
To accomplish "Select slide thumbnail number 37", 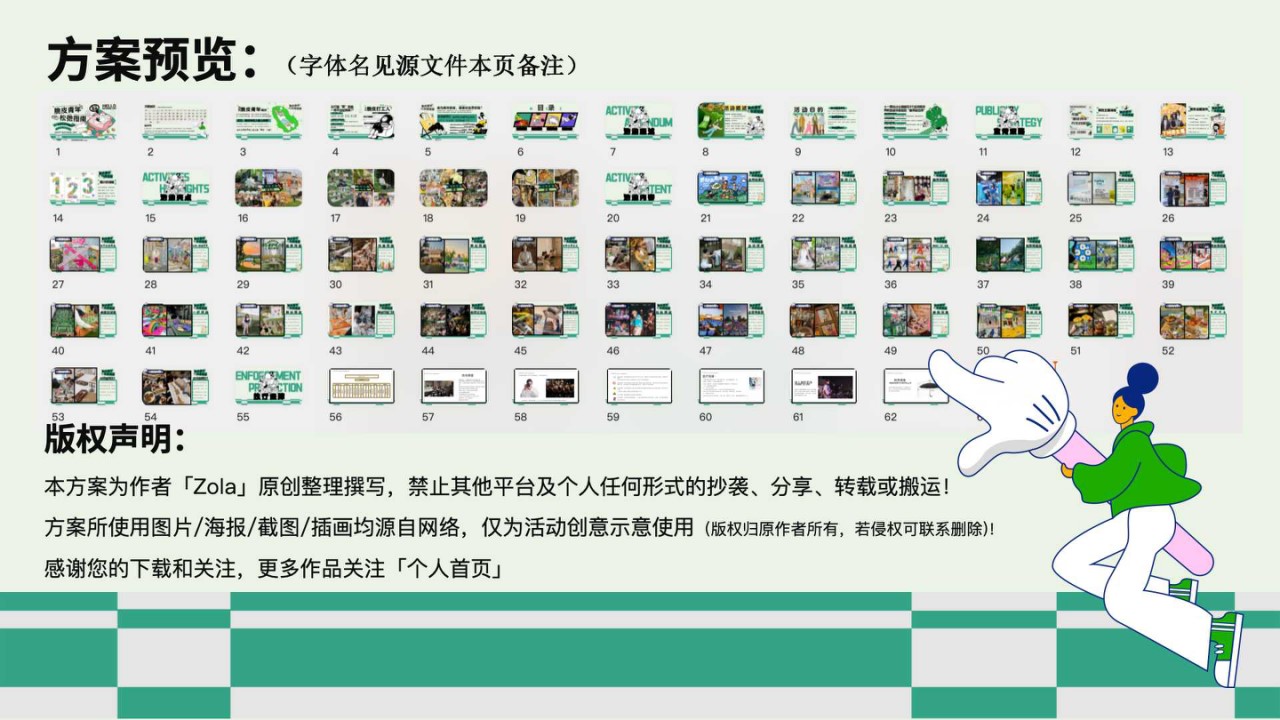I will click(x=1008, y=254).
